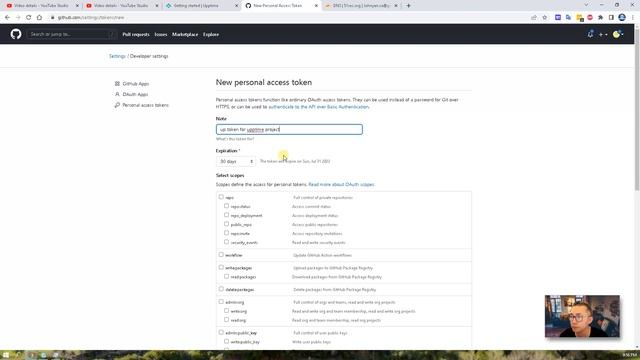The height and width of the screenshot is (360, 640).
Task: Open the Extensions puzzle icon
Action: click(600, 18)
